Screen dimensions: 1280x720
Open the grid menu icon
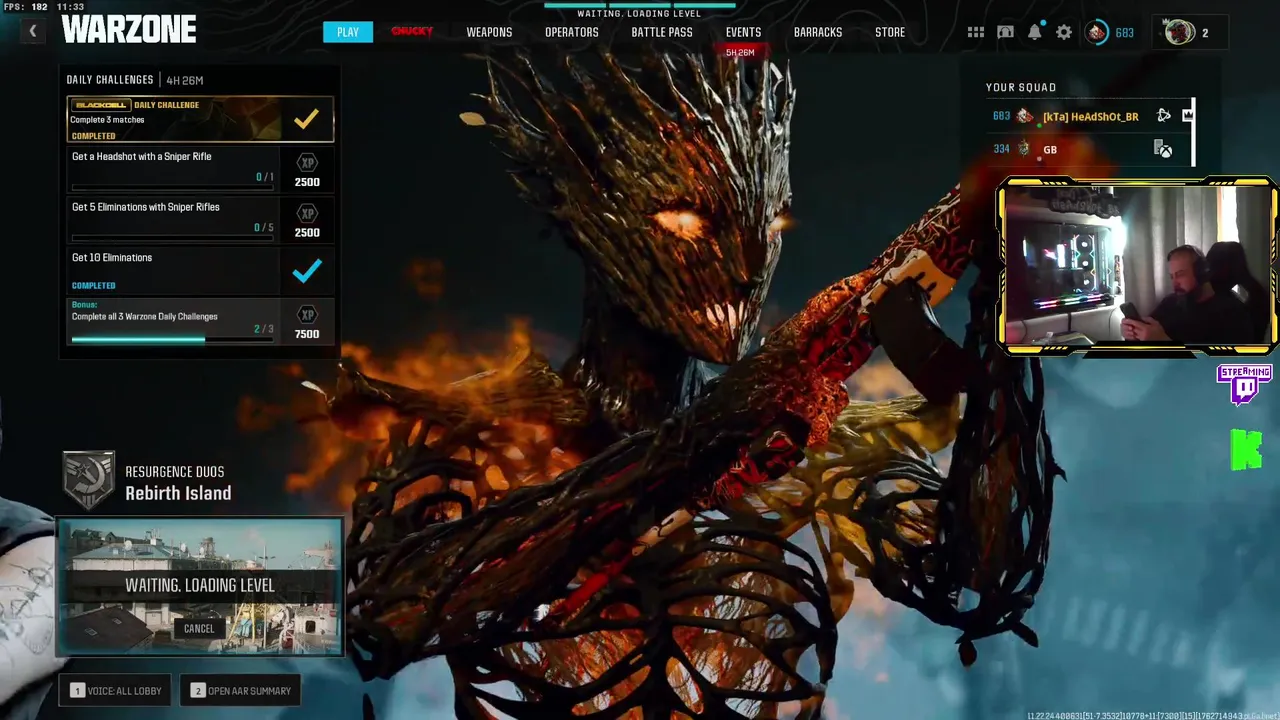[x=976, y=32]
